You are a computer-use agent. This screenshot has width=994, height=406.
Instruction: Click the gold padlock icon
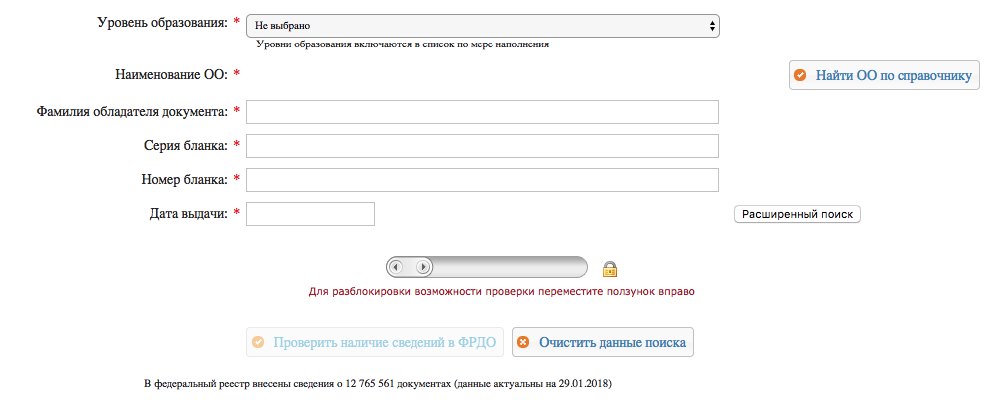pyautogui.click(x=610, y=269)
